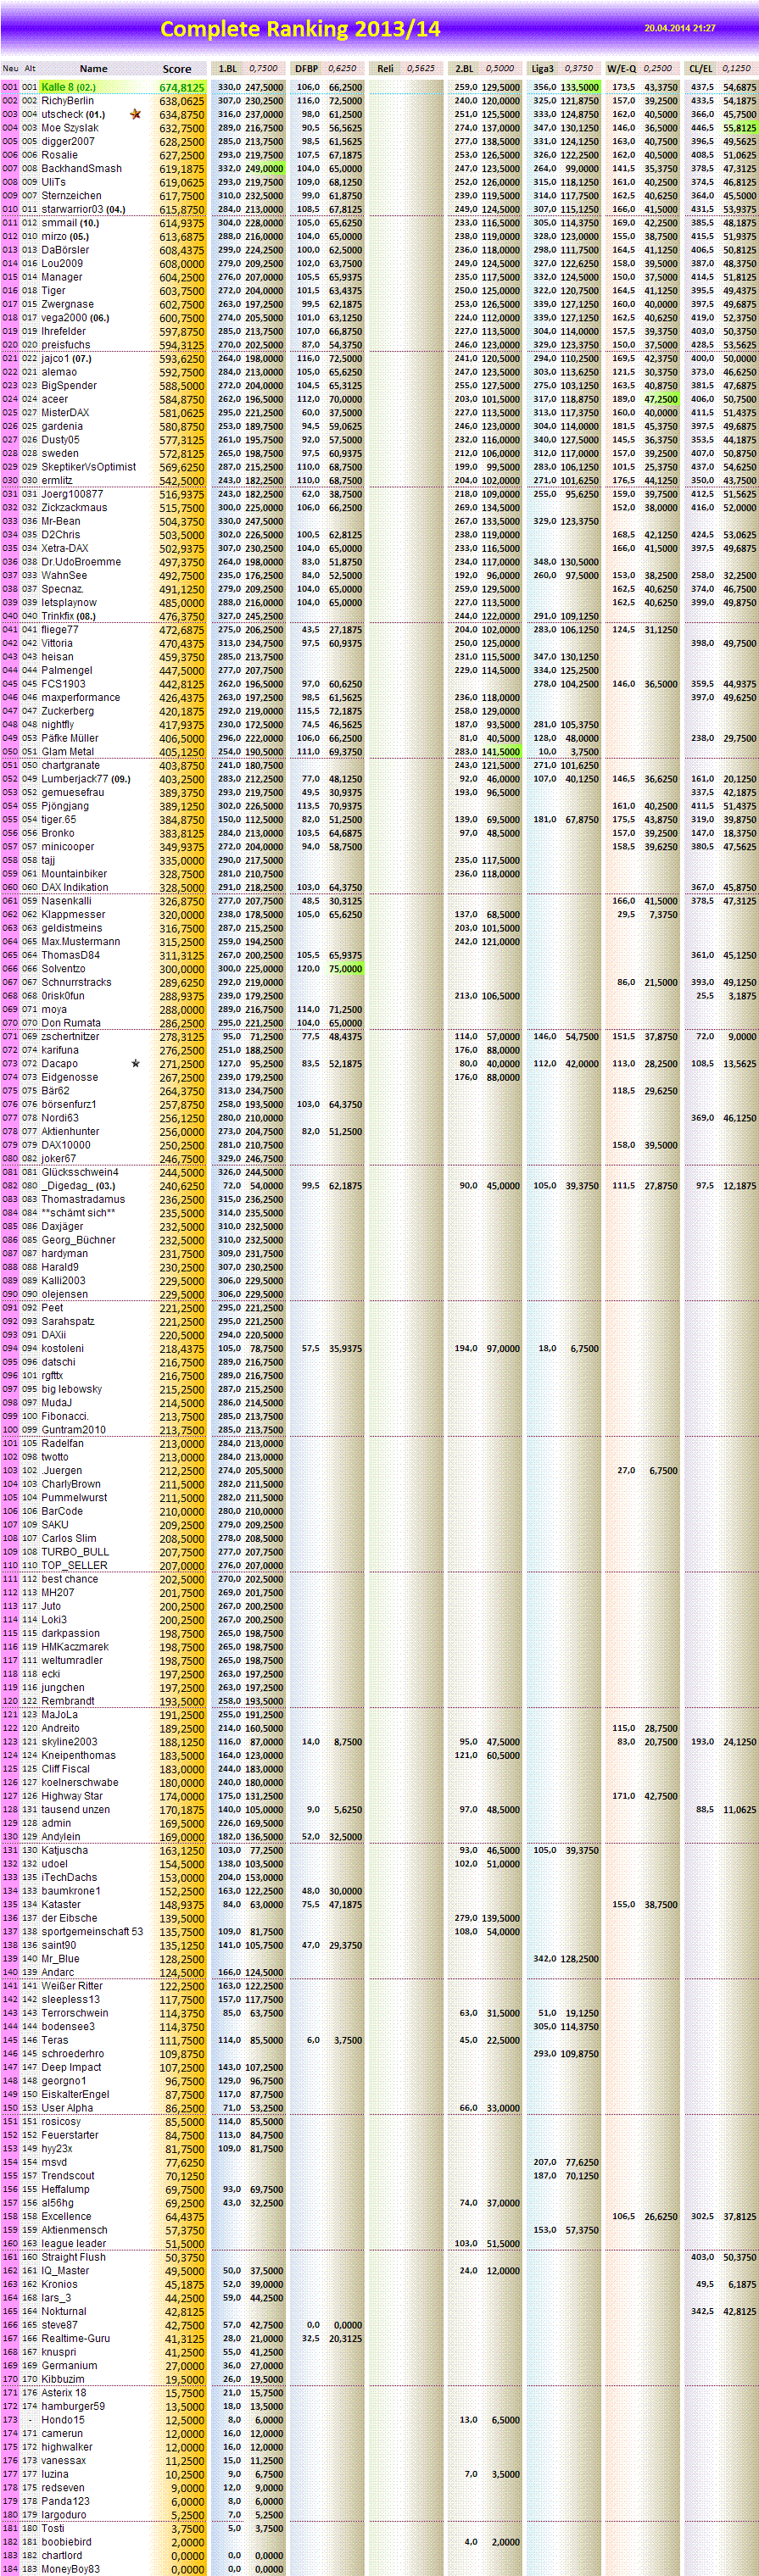Click the name boobiebird
Viewport: 759px width, 2576px height.
click(x=66, y=2541)
